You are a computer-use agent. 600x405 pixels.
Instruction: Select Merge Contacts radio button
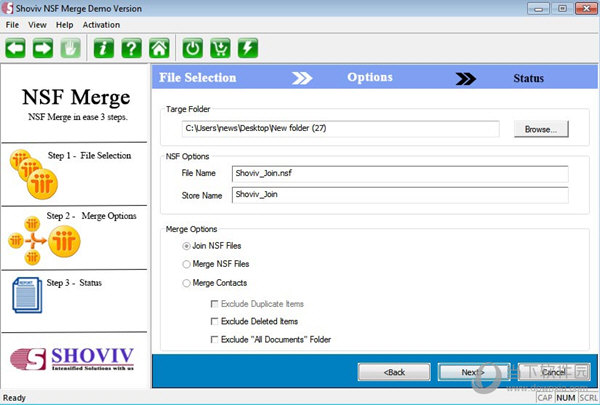186,283
